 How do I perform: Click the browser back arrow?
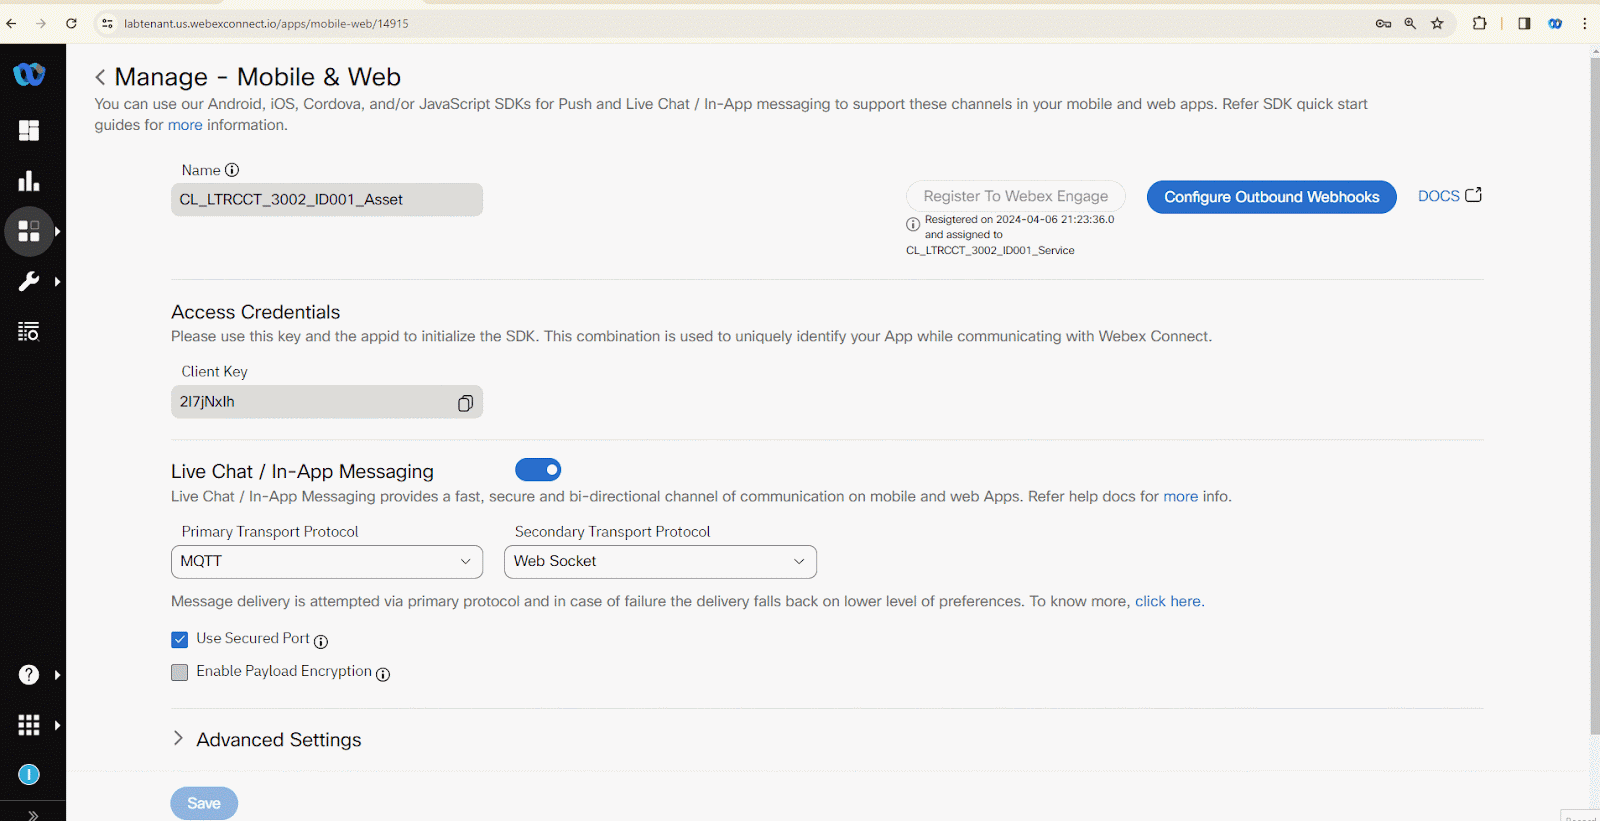pyautogui.click(x=11, y=23)
